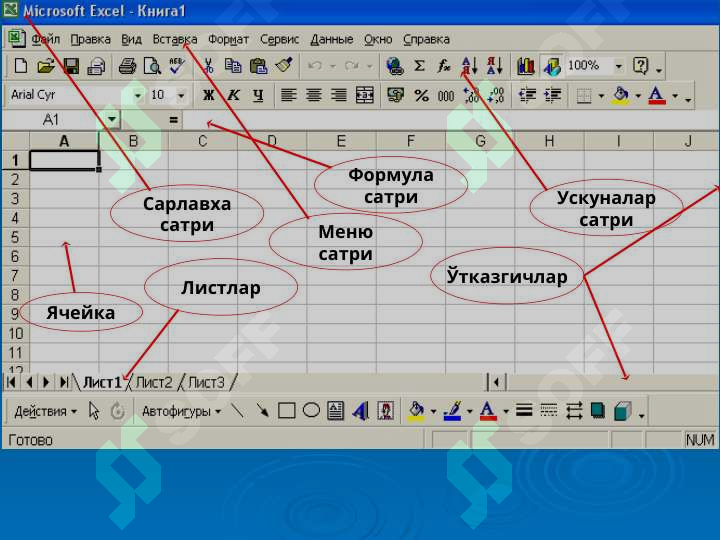720x540 pixels.
Task: Switch to the Лист2 sheet tab
Action: (x=154, y=382)
